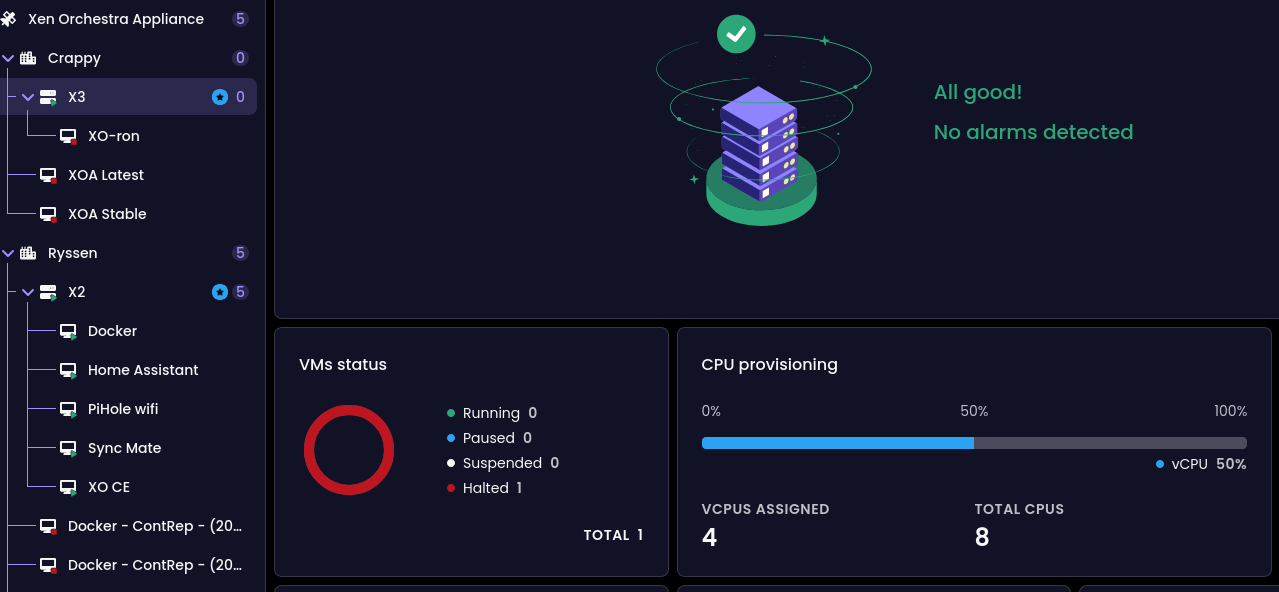Click the Ryssen pool building icon

[x=28, y=253]
